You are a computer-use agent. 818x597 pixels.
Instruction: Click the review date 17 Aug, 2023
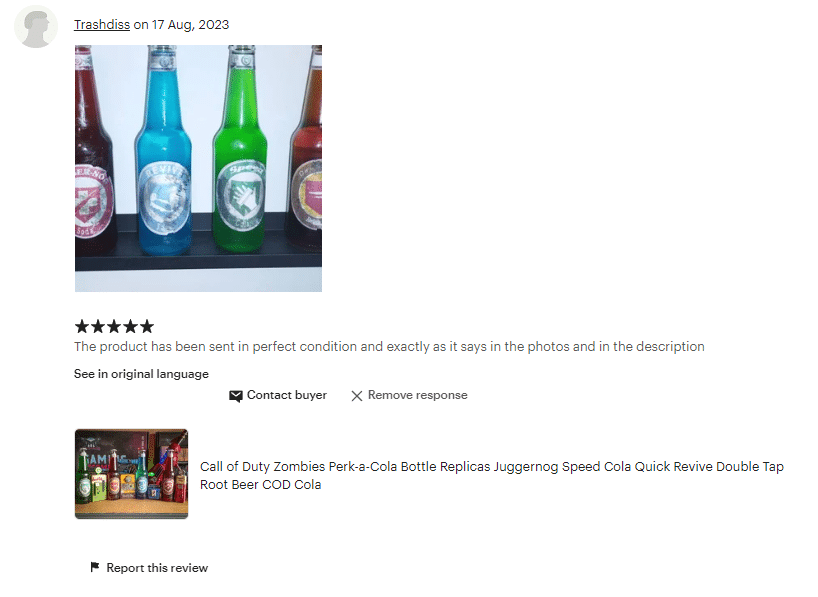pyautogui.click(x=190, y=25)
